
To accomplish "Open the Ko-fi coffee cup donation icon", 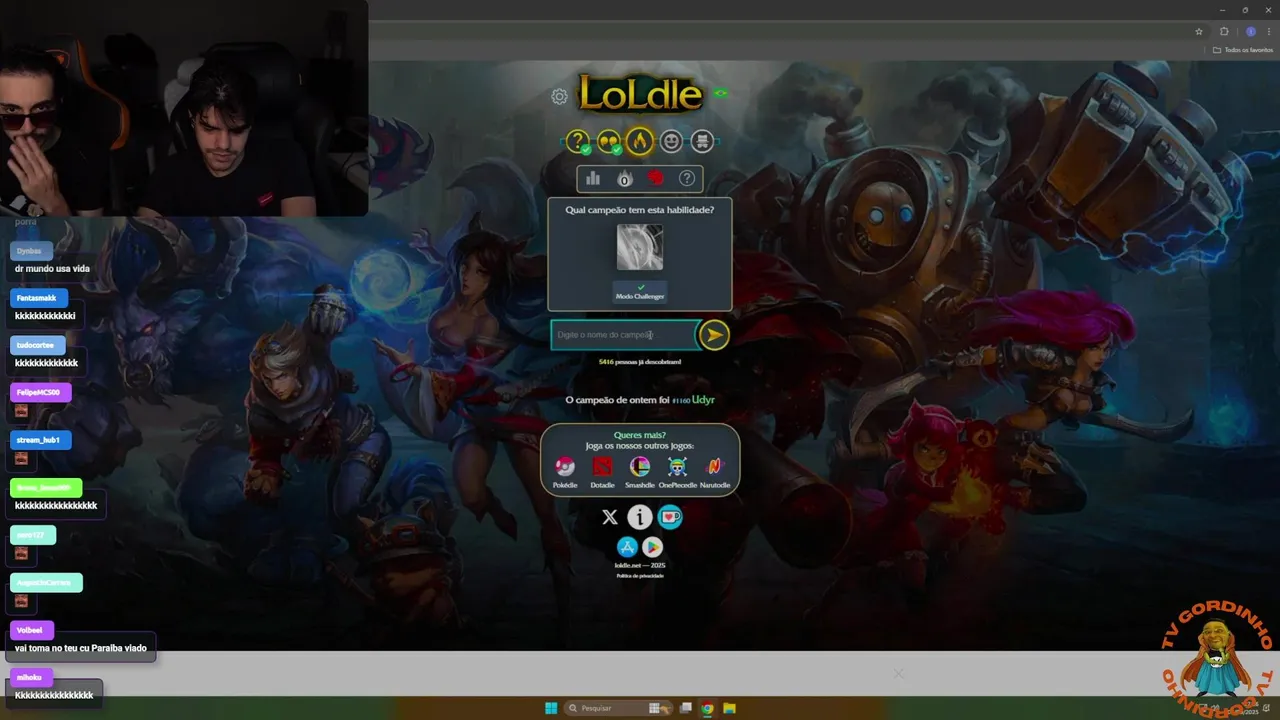I will pos(670,517).
